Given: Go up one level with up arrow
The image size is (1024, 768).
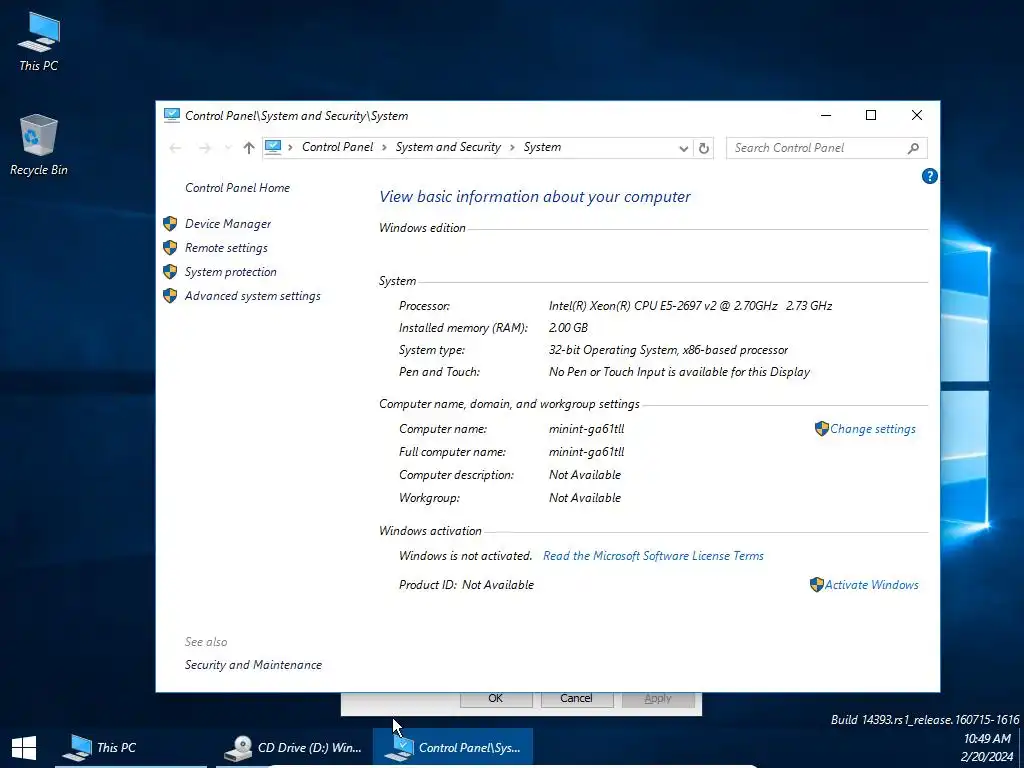Looking at the screenshot, I should [249, 148].
